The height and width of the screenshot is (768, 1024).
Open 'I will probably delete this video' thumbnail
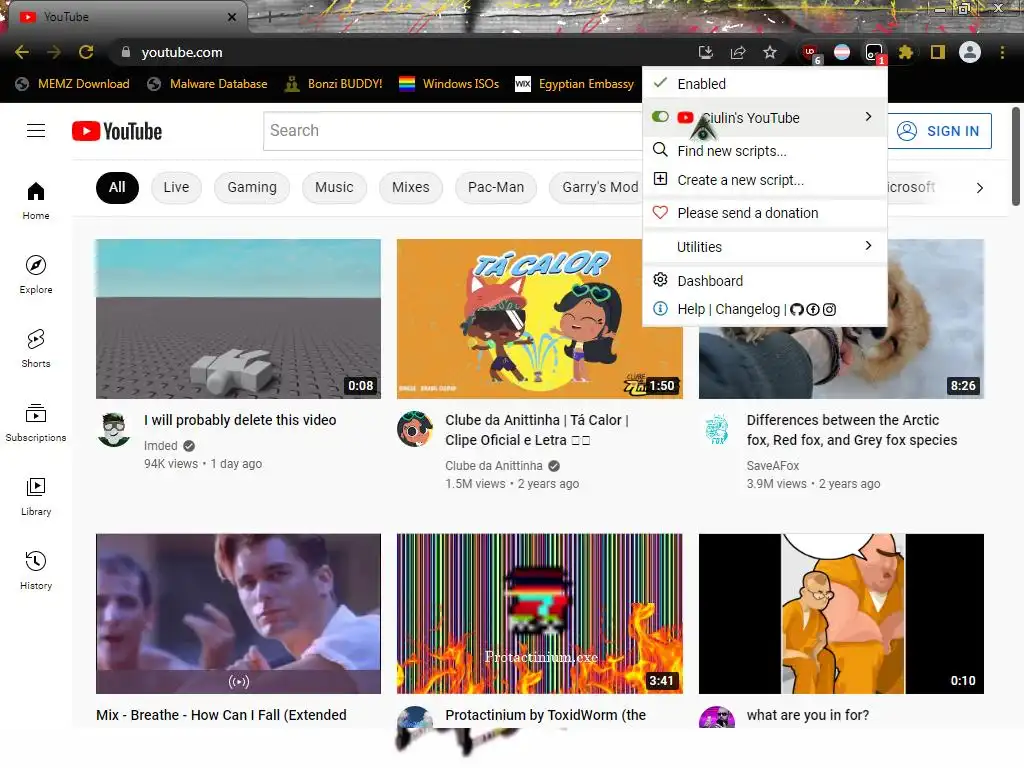(238, 319)
